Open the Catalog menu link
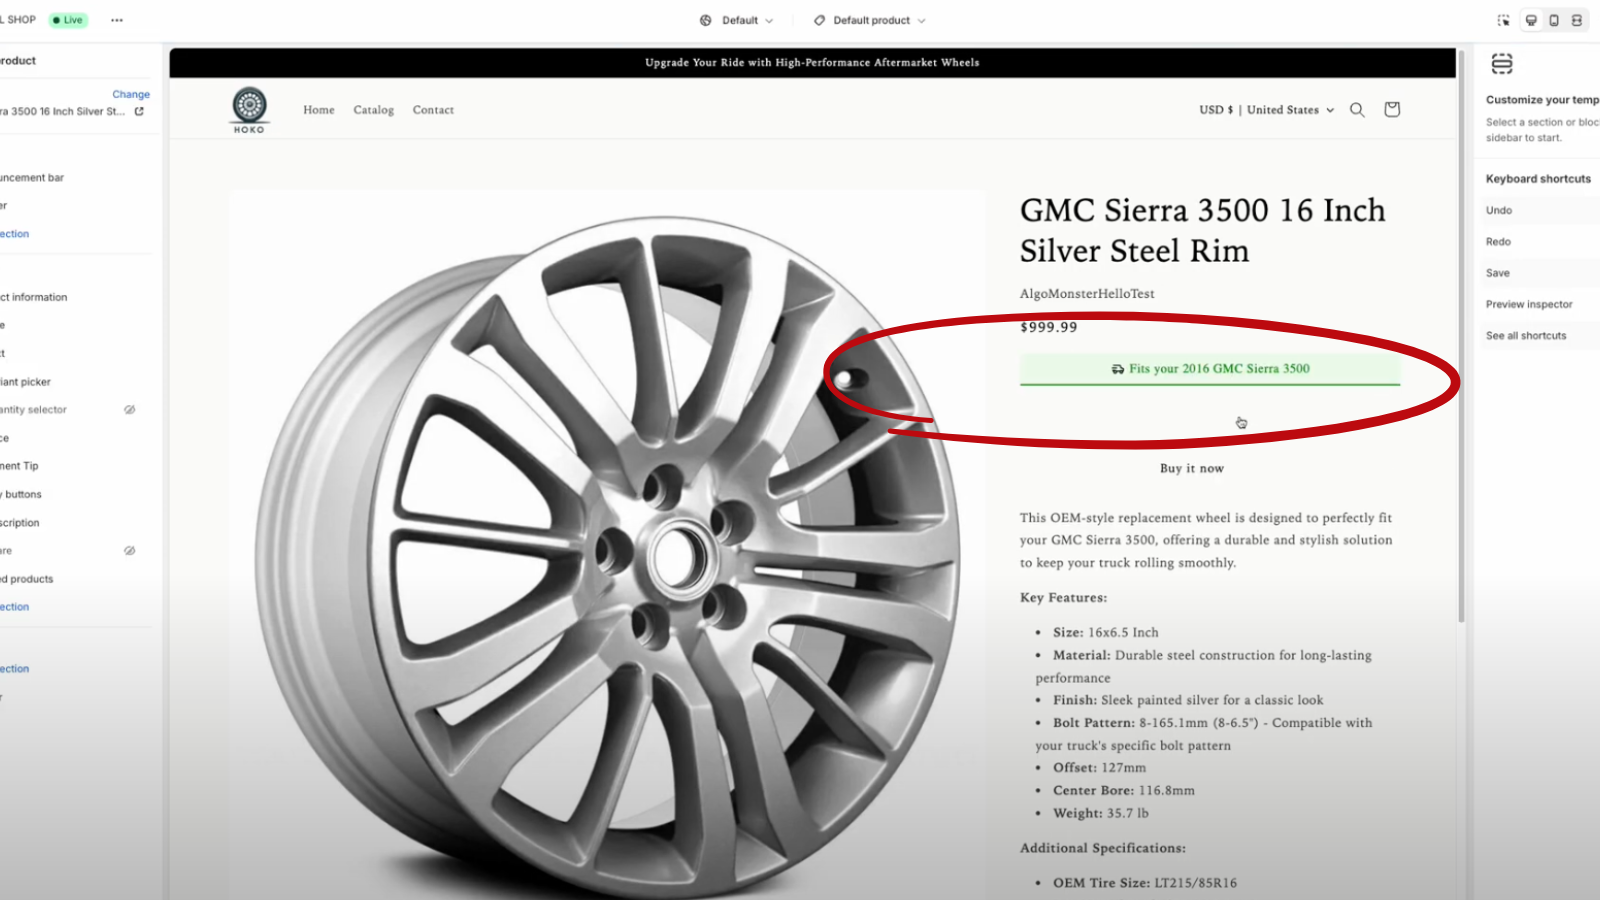Image resolution: width=1600 pixels, height=900 pixels. [x=373, y=110]
